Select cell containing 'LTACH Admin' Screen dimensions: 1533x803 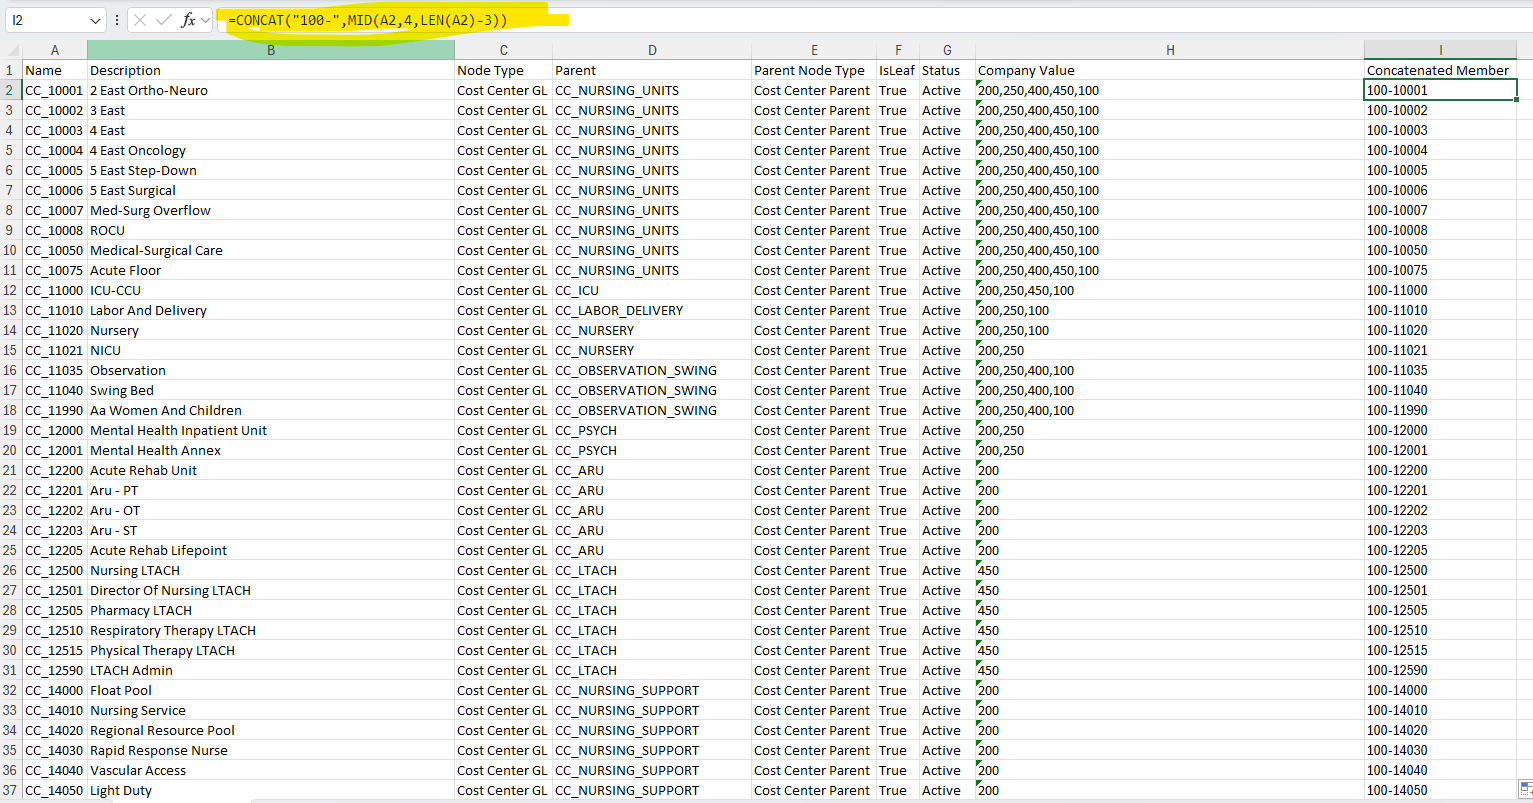click(270, 670)
